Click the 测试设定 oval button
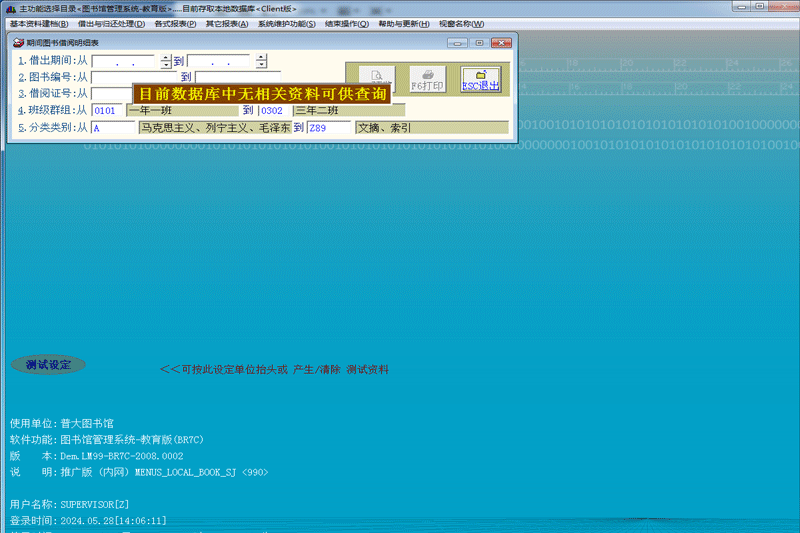The image size is (800, 533). pos(48,365)
